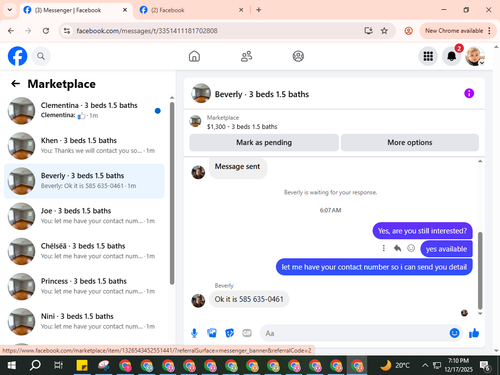Screen dimensions: 500x375
Task: Open the notifications bell
Action: point(451,56)
